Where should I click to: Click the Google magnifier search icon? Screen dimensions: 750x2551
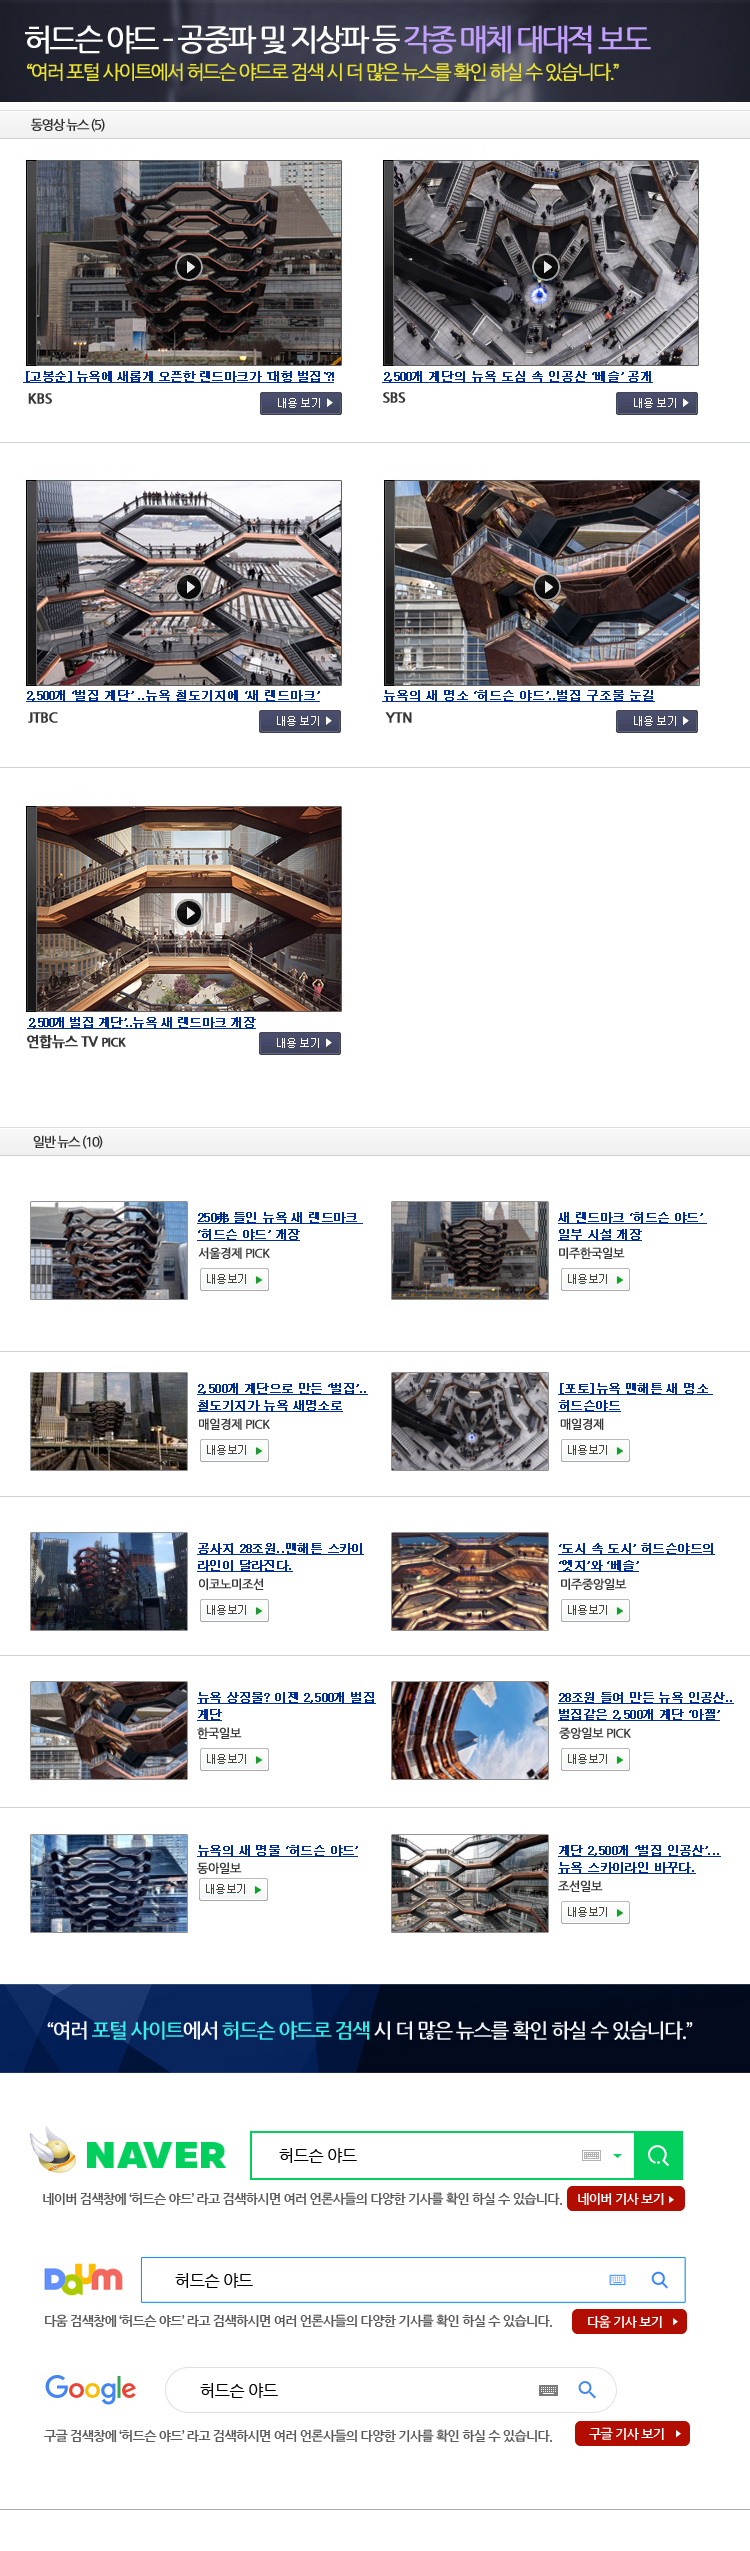[588, 2390]
